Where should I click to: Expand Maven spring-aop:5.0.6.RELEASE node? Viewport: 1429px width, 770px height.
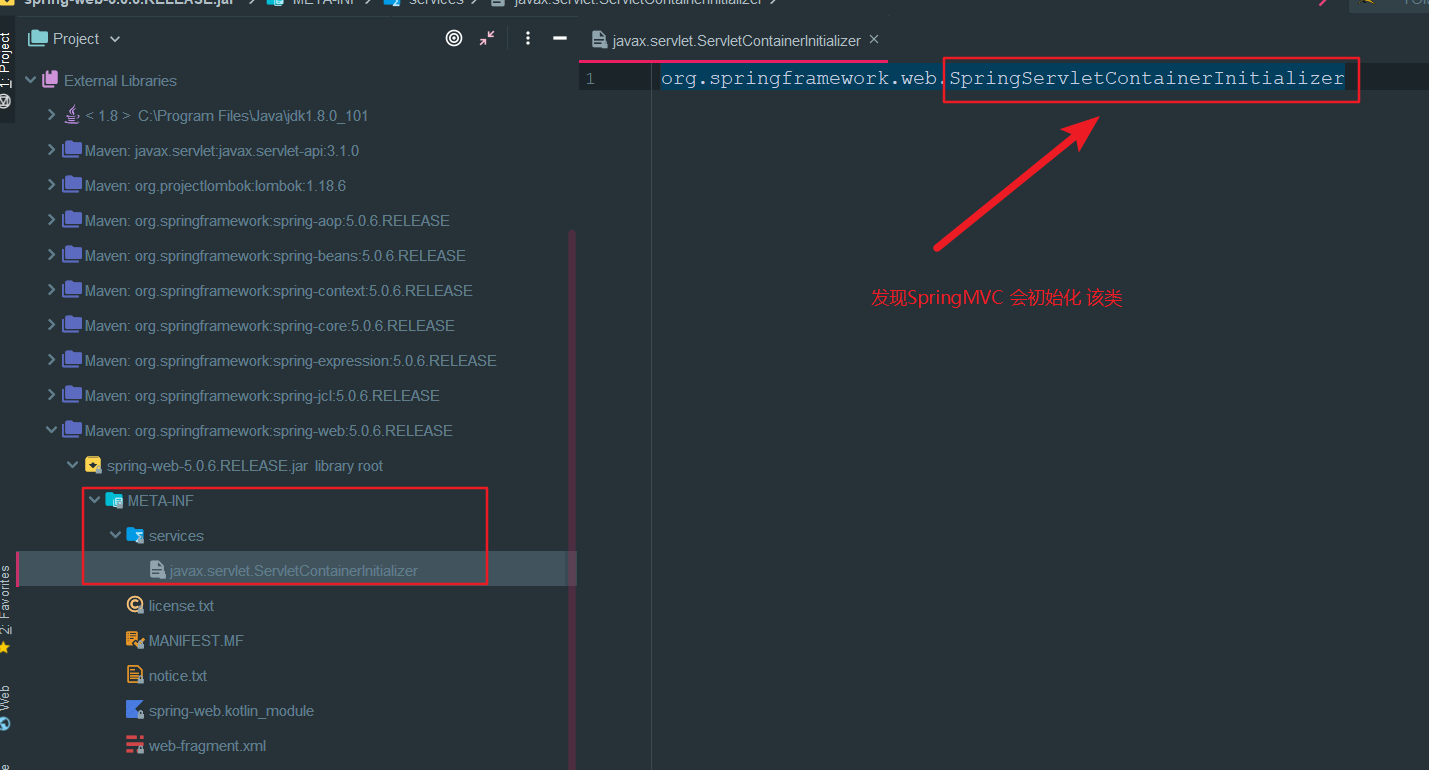click(x=51, y=220)
